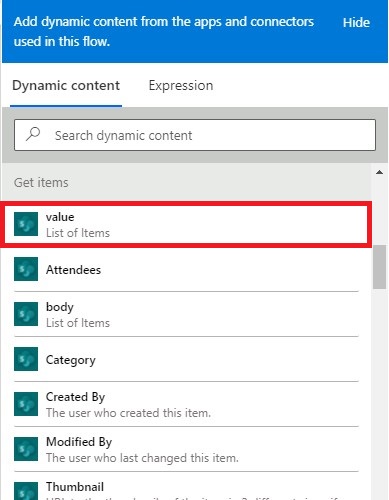Add the Category field
The image size is (389, 500).
[x=186, y=359]
